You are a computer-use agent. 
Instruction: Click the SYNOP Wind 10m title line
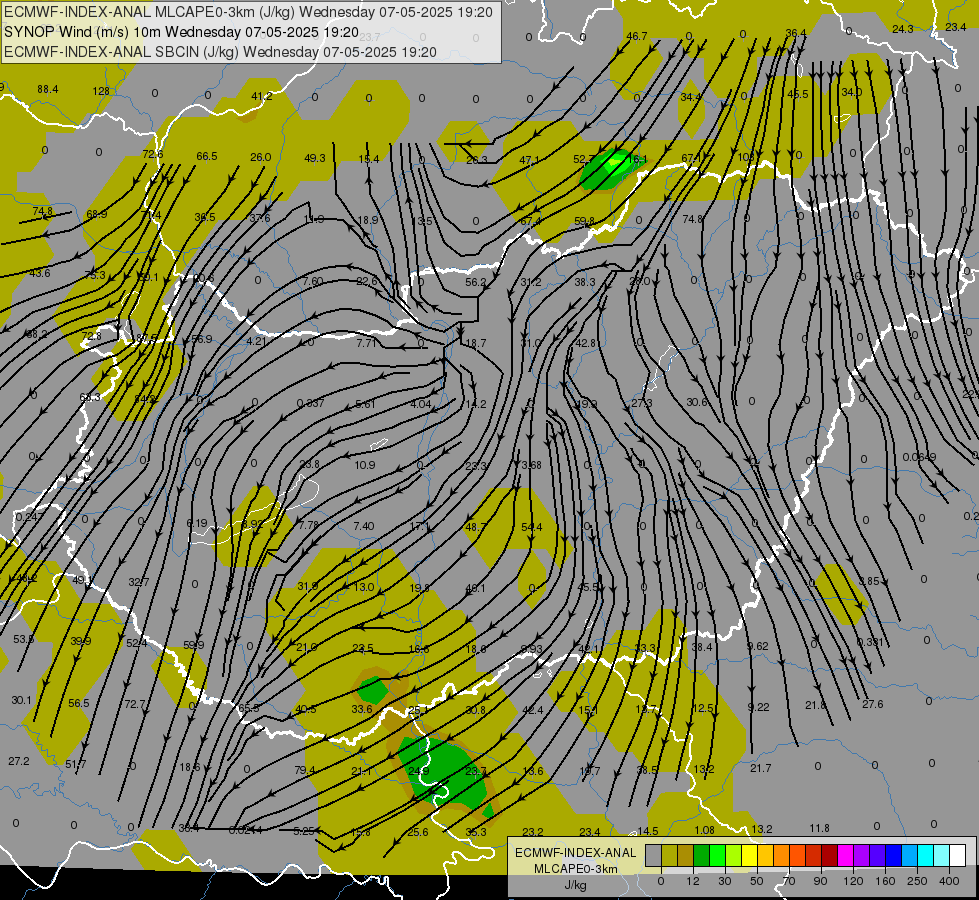(182, 32)
